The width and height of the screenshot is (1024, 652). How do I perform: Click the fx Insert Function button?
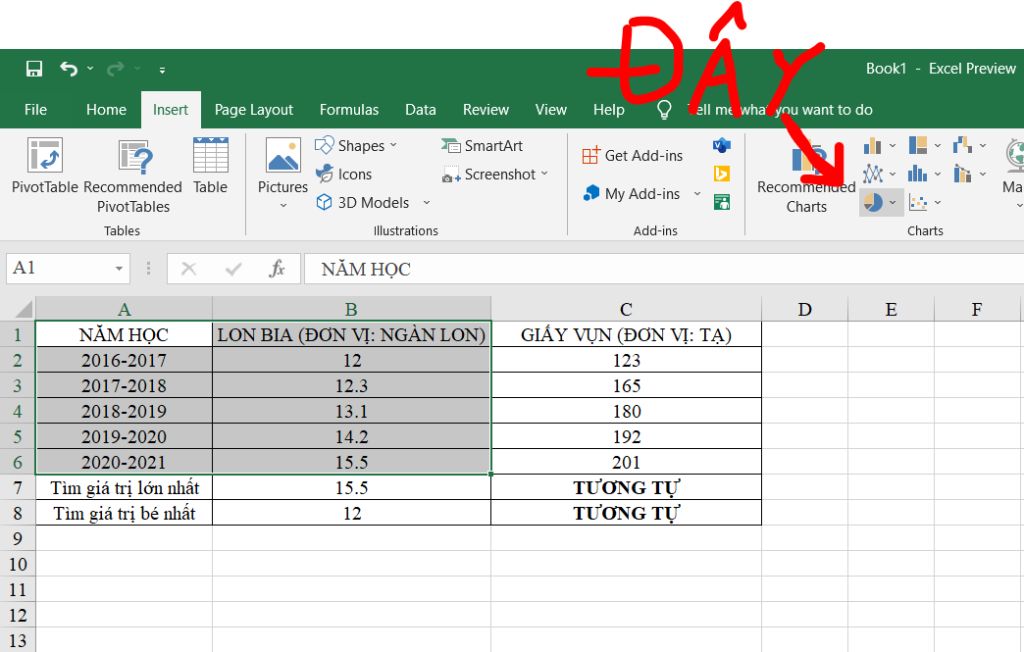tap(277, 269)
